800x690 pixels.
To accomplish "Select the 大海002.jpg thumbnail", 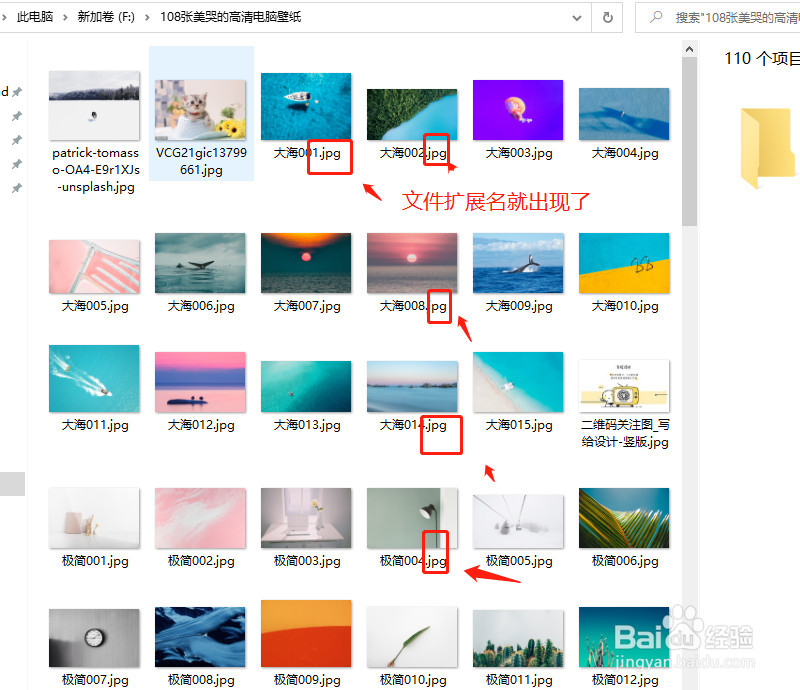I will [x=412, y=114].
